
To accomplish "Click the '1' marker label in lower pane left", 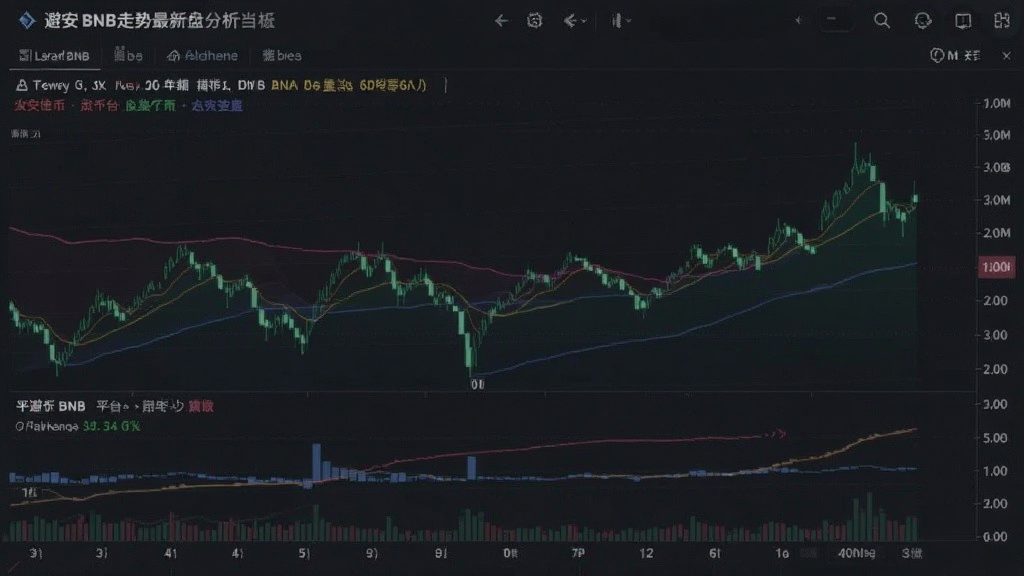I will (x=29, y=492).
